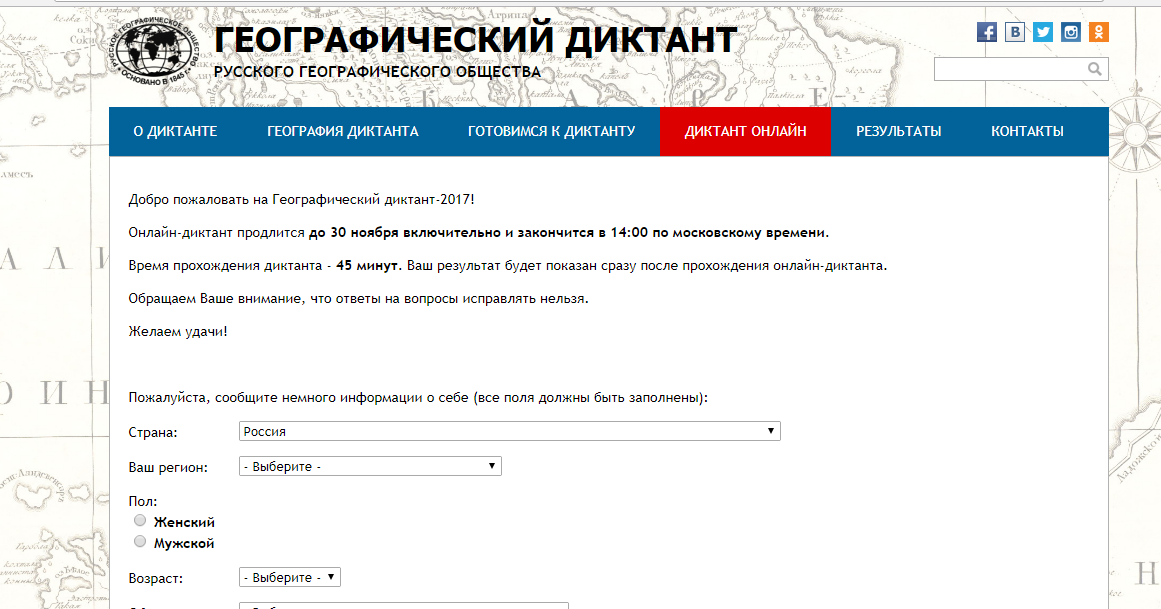
Task: Click the search magnifier icon
Action: point(1094,69)
